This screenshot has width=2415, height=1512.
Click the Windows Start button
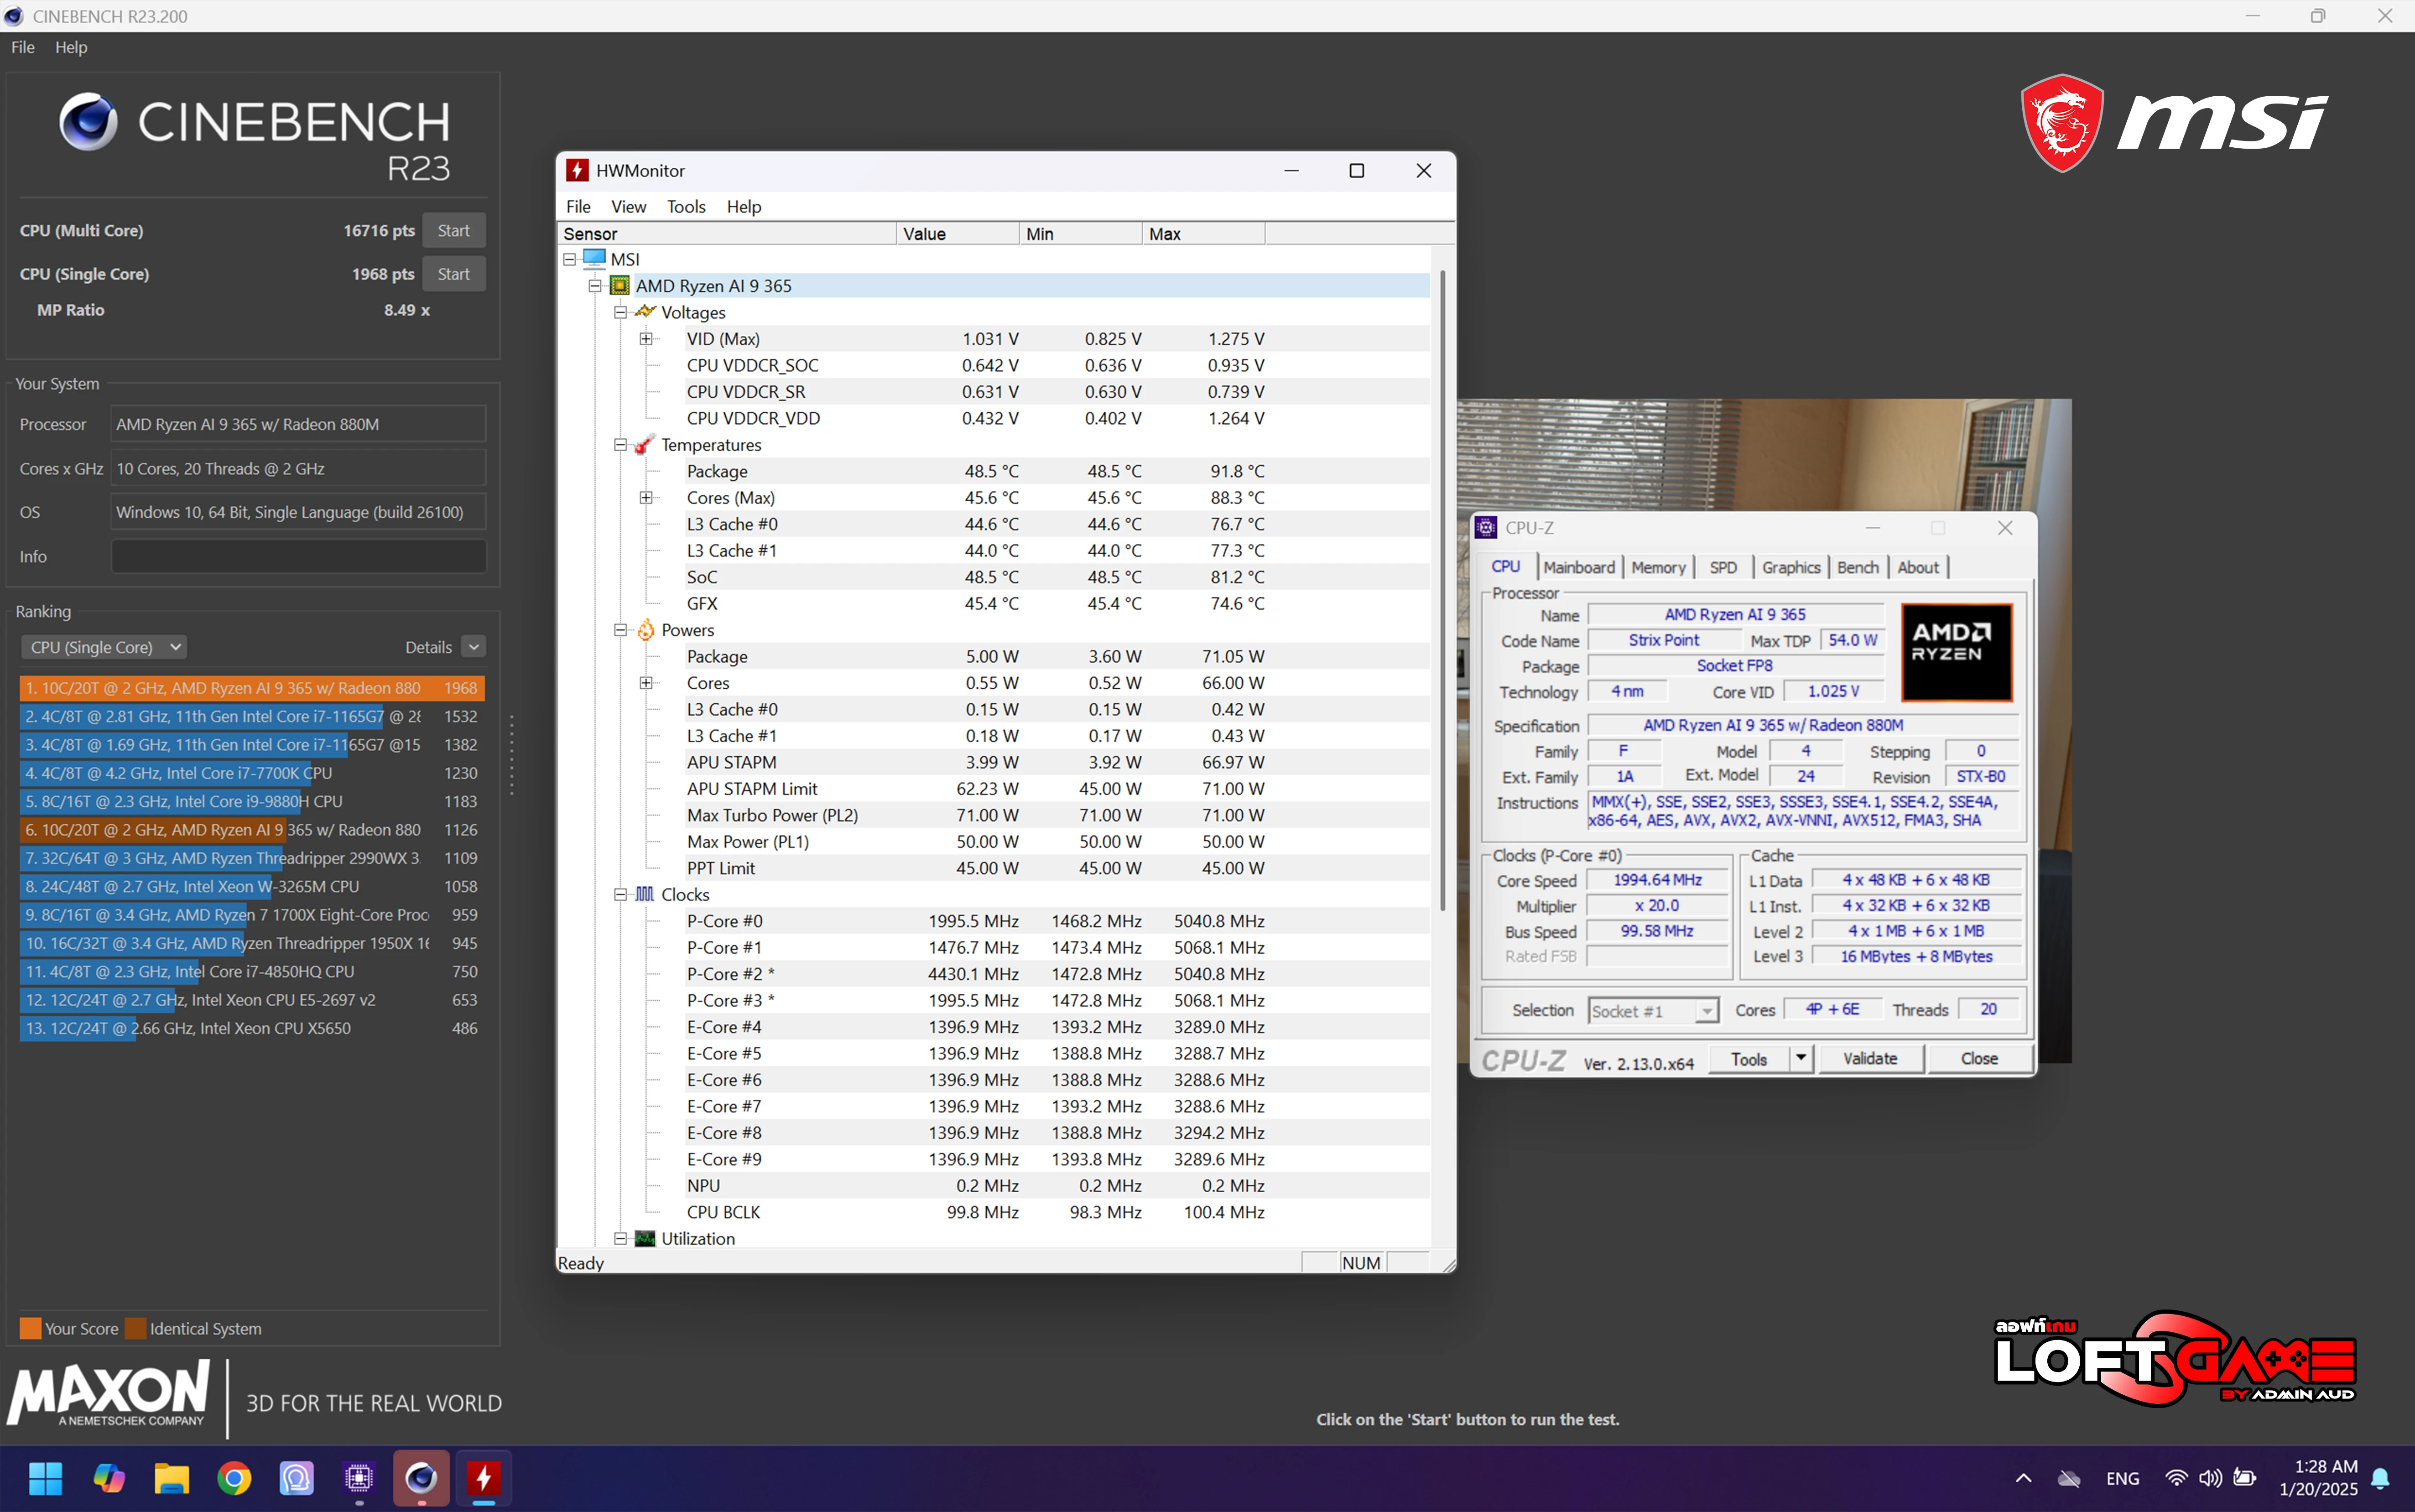[46, 1477]
